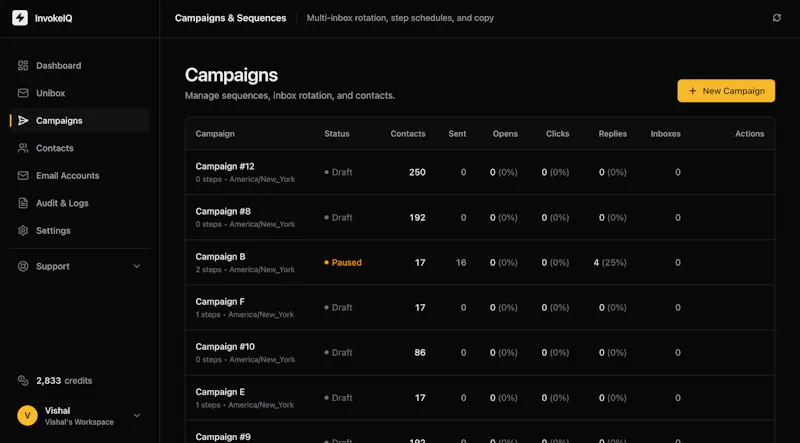Viewport: 800px width, 443px height.
Task: Select Campaigns in the sidebar
Action: (x=79, y=120)
